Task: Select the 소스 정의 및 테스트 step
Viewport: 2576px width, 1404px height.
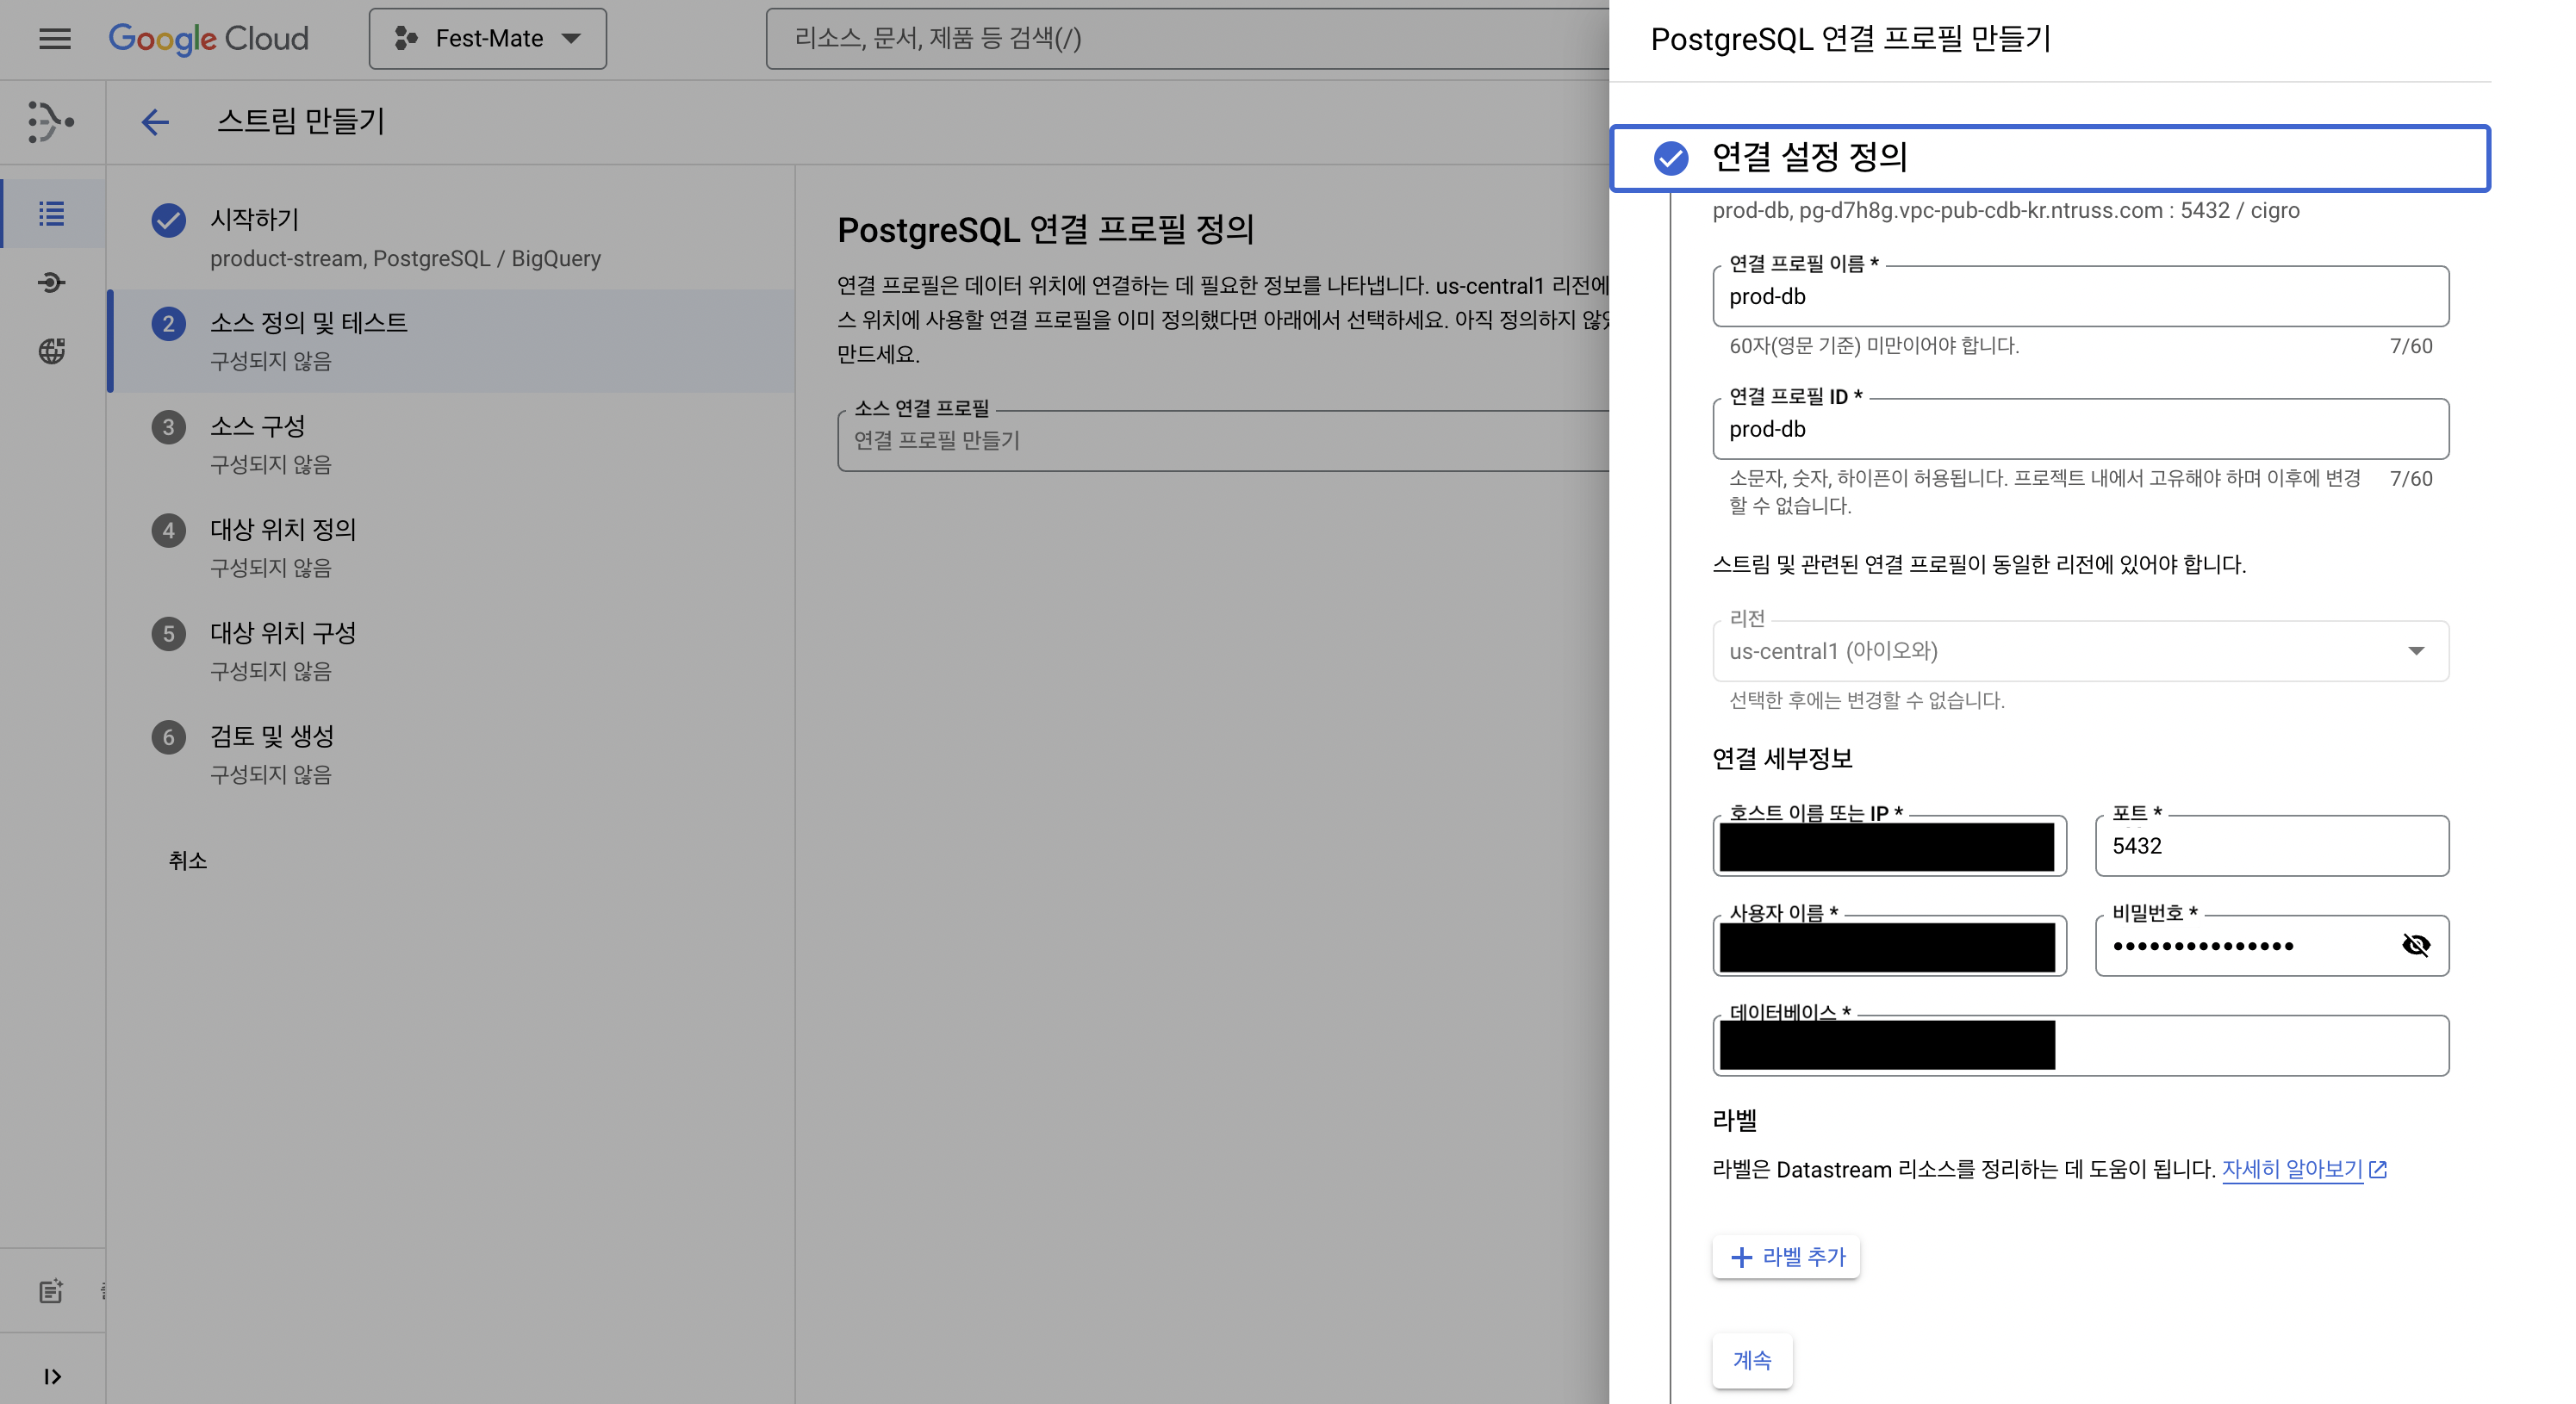Action: pos(451,341)
